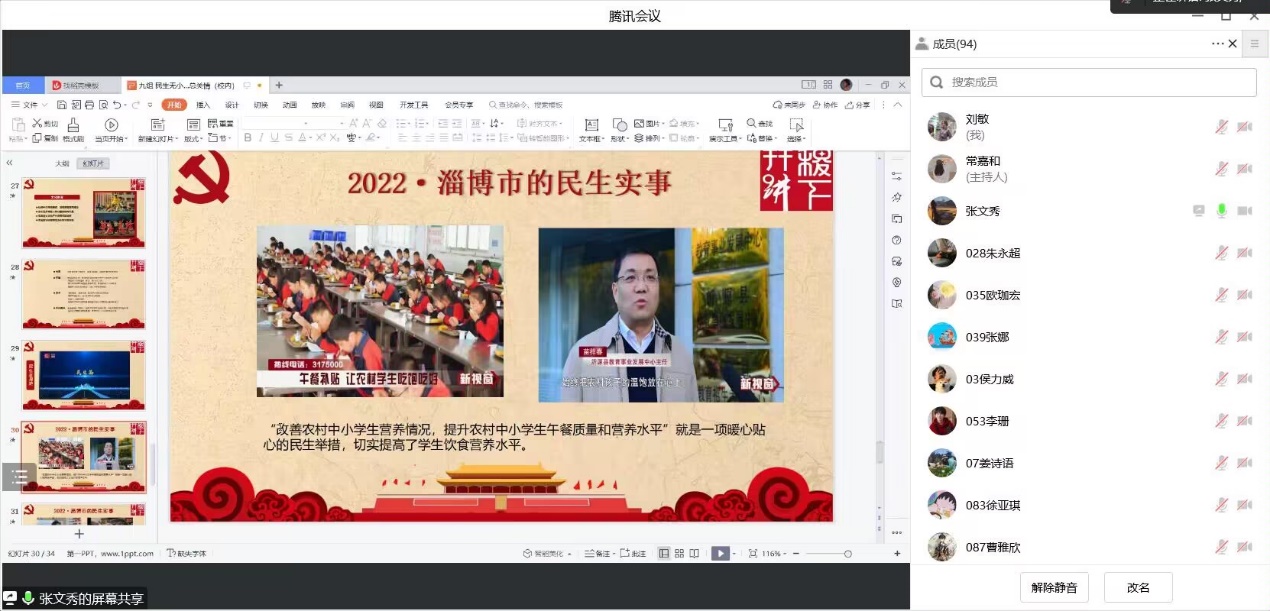Click the 改名 button
Screen dimensions: 1270x611
[x=1137, y=588]
